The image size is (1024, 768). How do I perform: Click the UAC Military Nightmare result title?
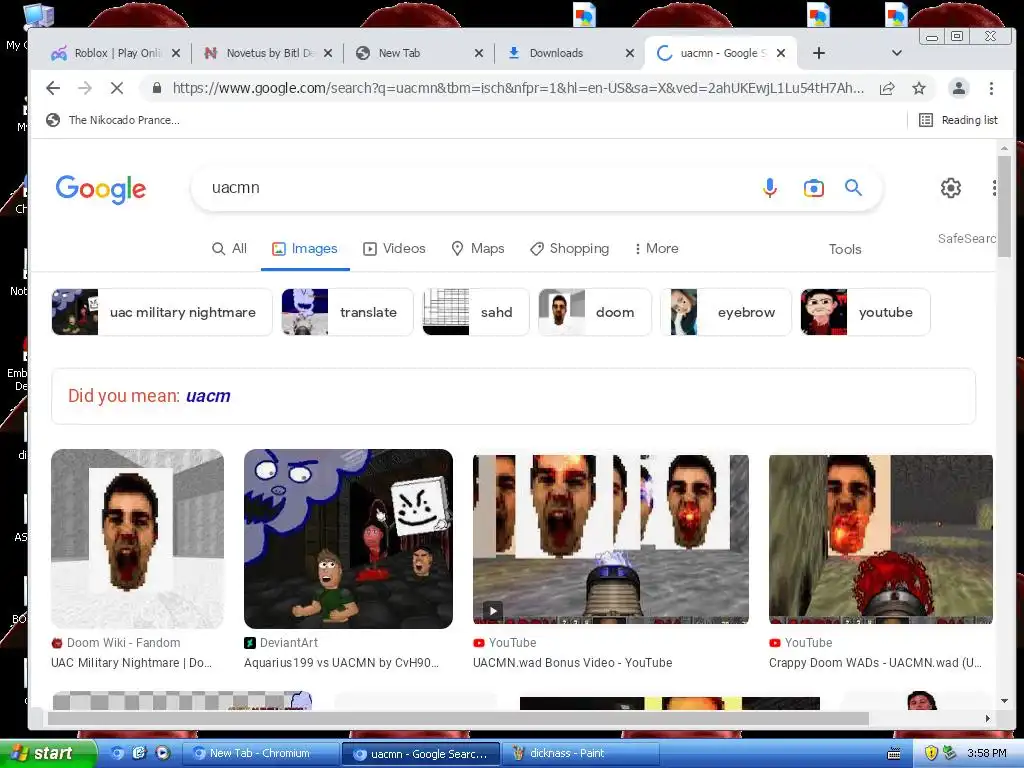(x=131, y=663)
